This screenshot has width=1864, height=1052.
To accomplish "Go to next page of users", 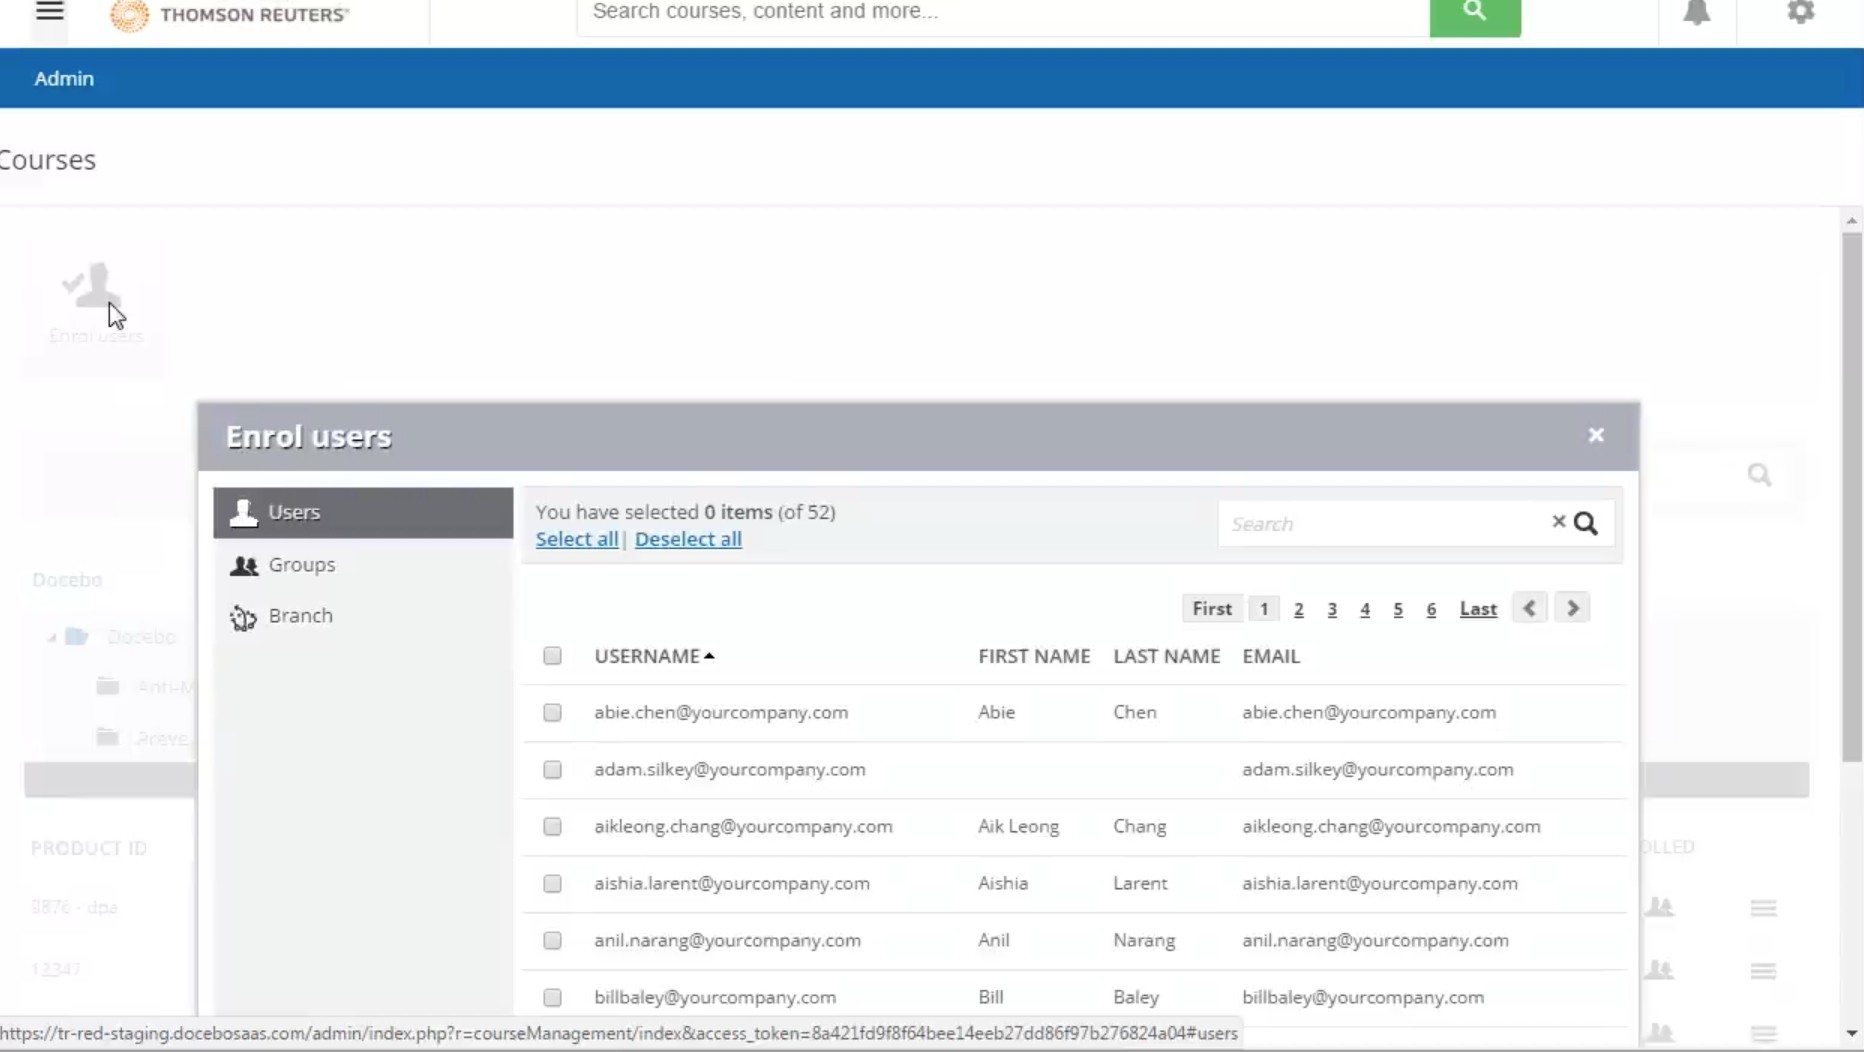I will click(1572, 608).
